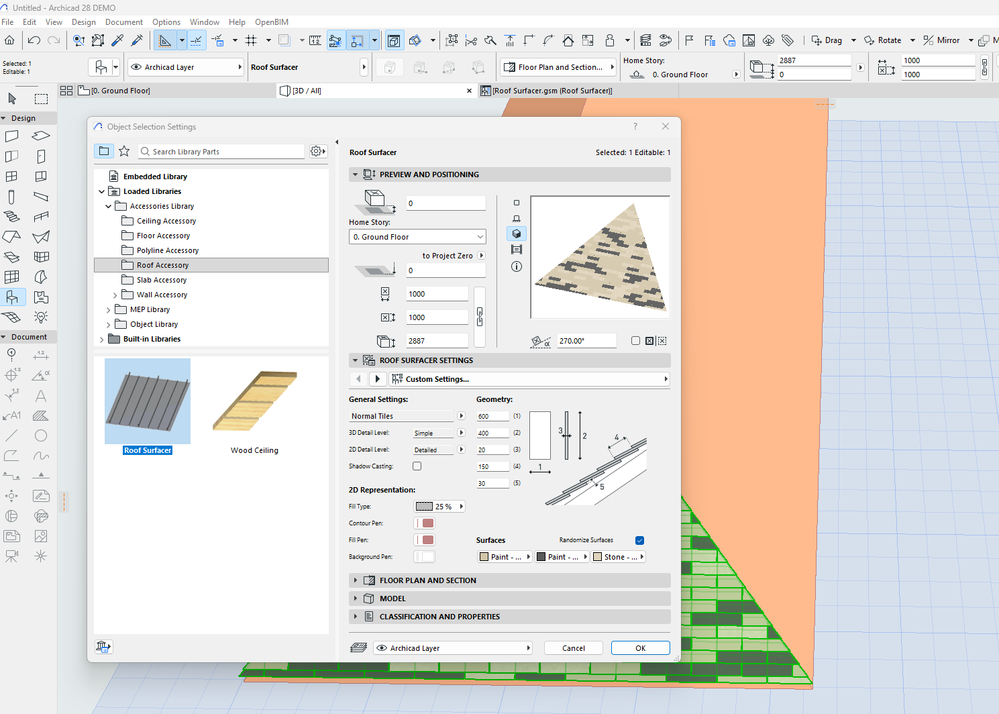Collapse Preview and Positioning section
The height and width of the screenshot is (714, 999).
(356, 175)
